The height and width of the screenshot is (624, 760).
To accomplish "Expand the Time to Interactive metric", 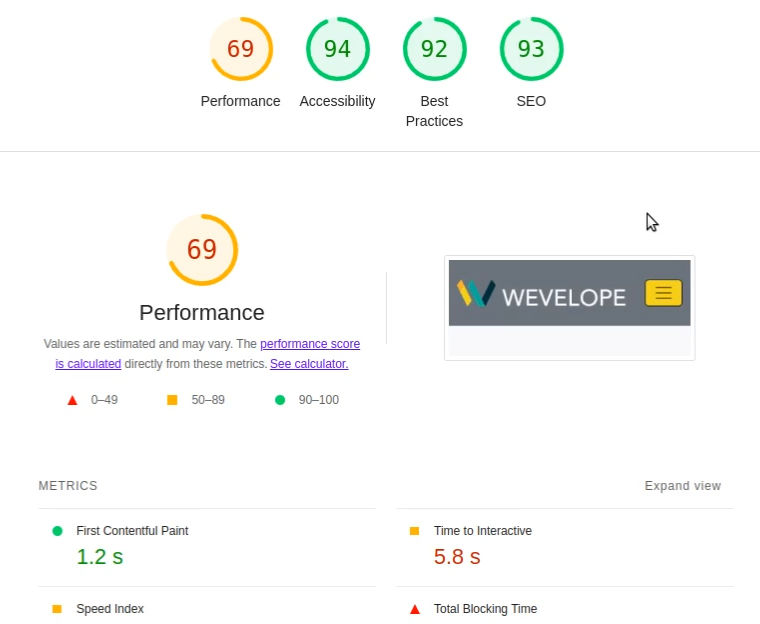I will 482,531.
